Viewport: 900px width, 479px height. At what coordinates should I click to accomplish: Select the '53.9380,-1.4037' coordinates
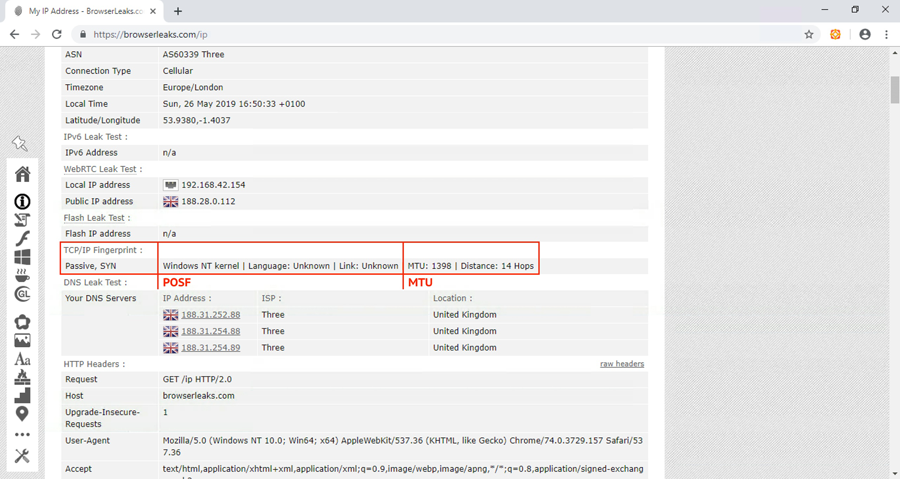click(196, 120)
